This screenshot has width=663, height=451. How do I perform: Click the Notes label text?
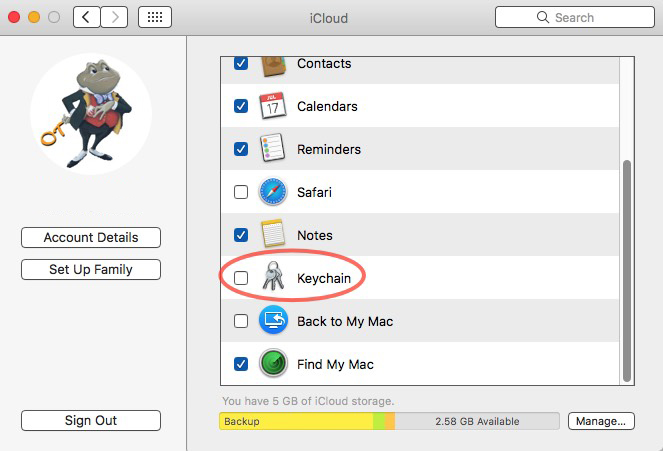click(315, 235)
